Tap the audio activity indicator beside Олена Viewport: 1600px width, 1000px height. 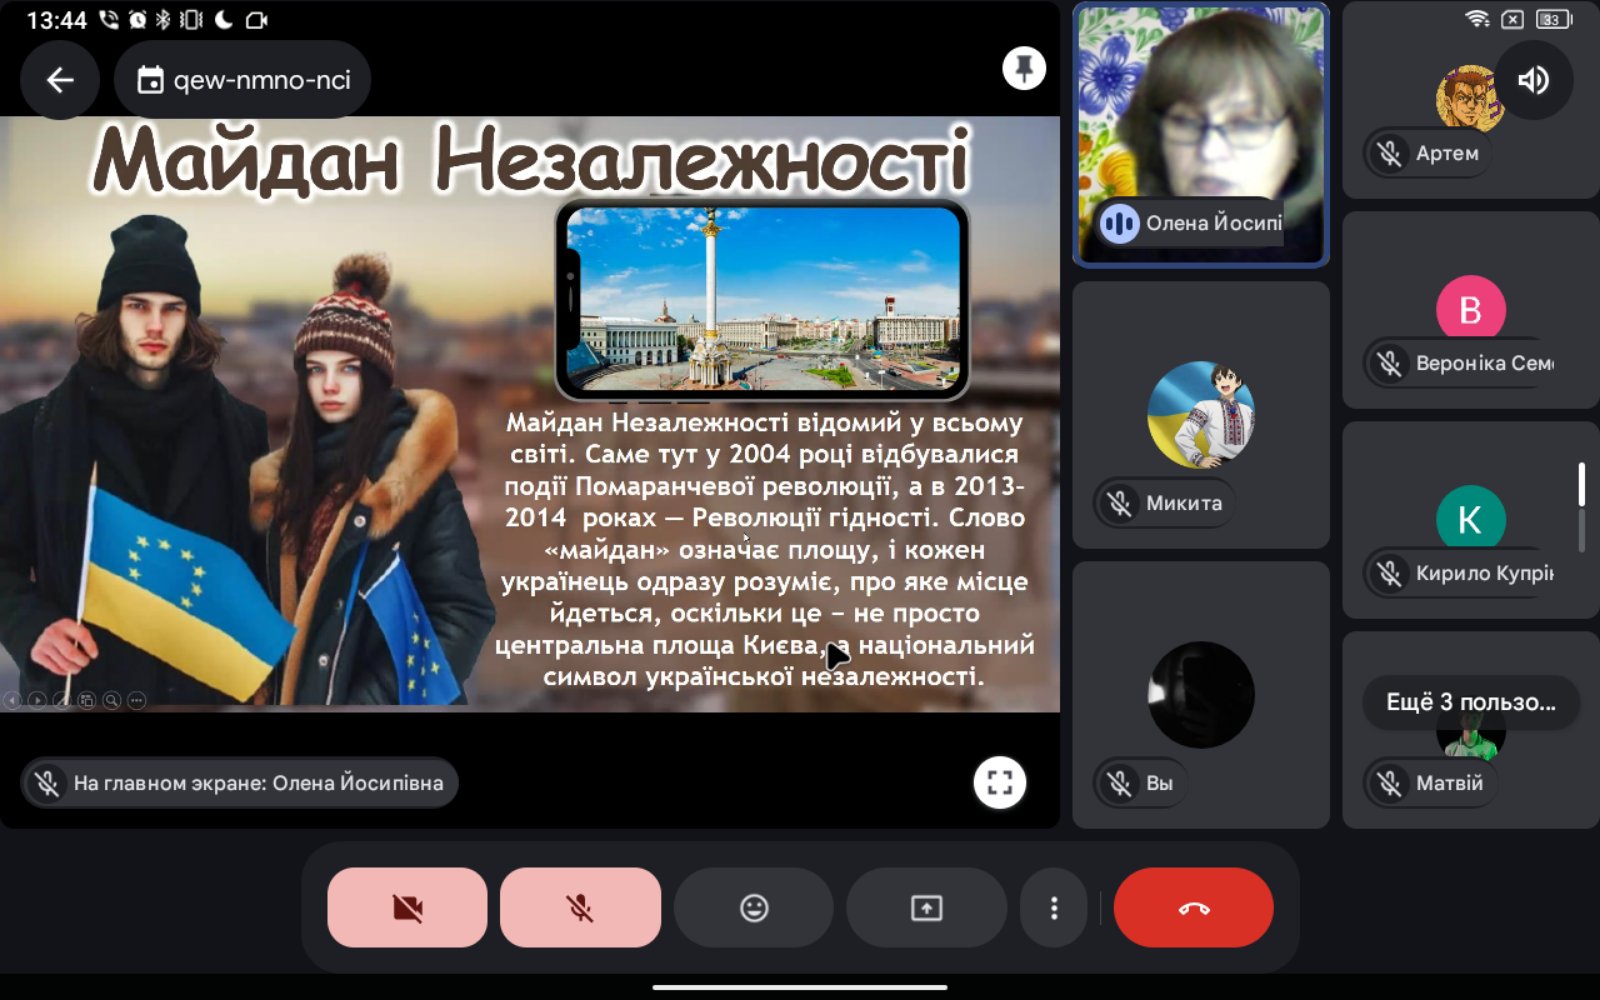point(1120,223)
